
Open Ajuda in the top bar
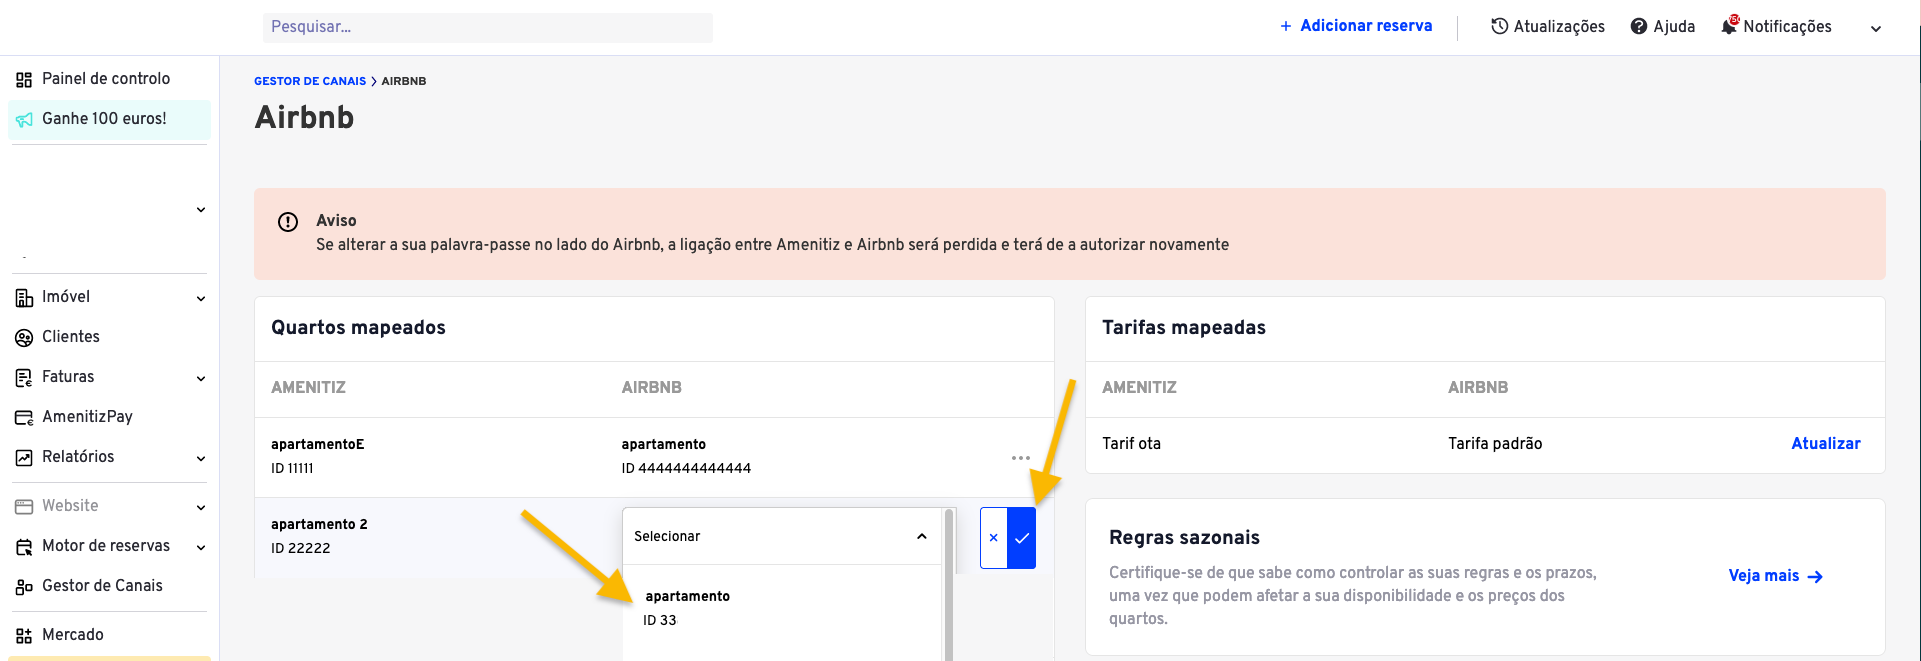1663,27
